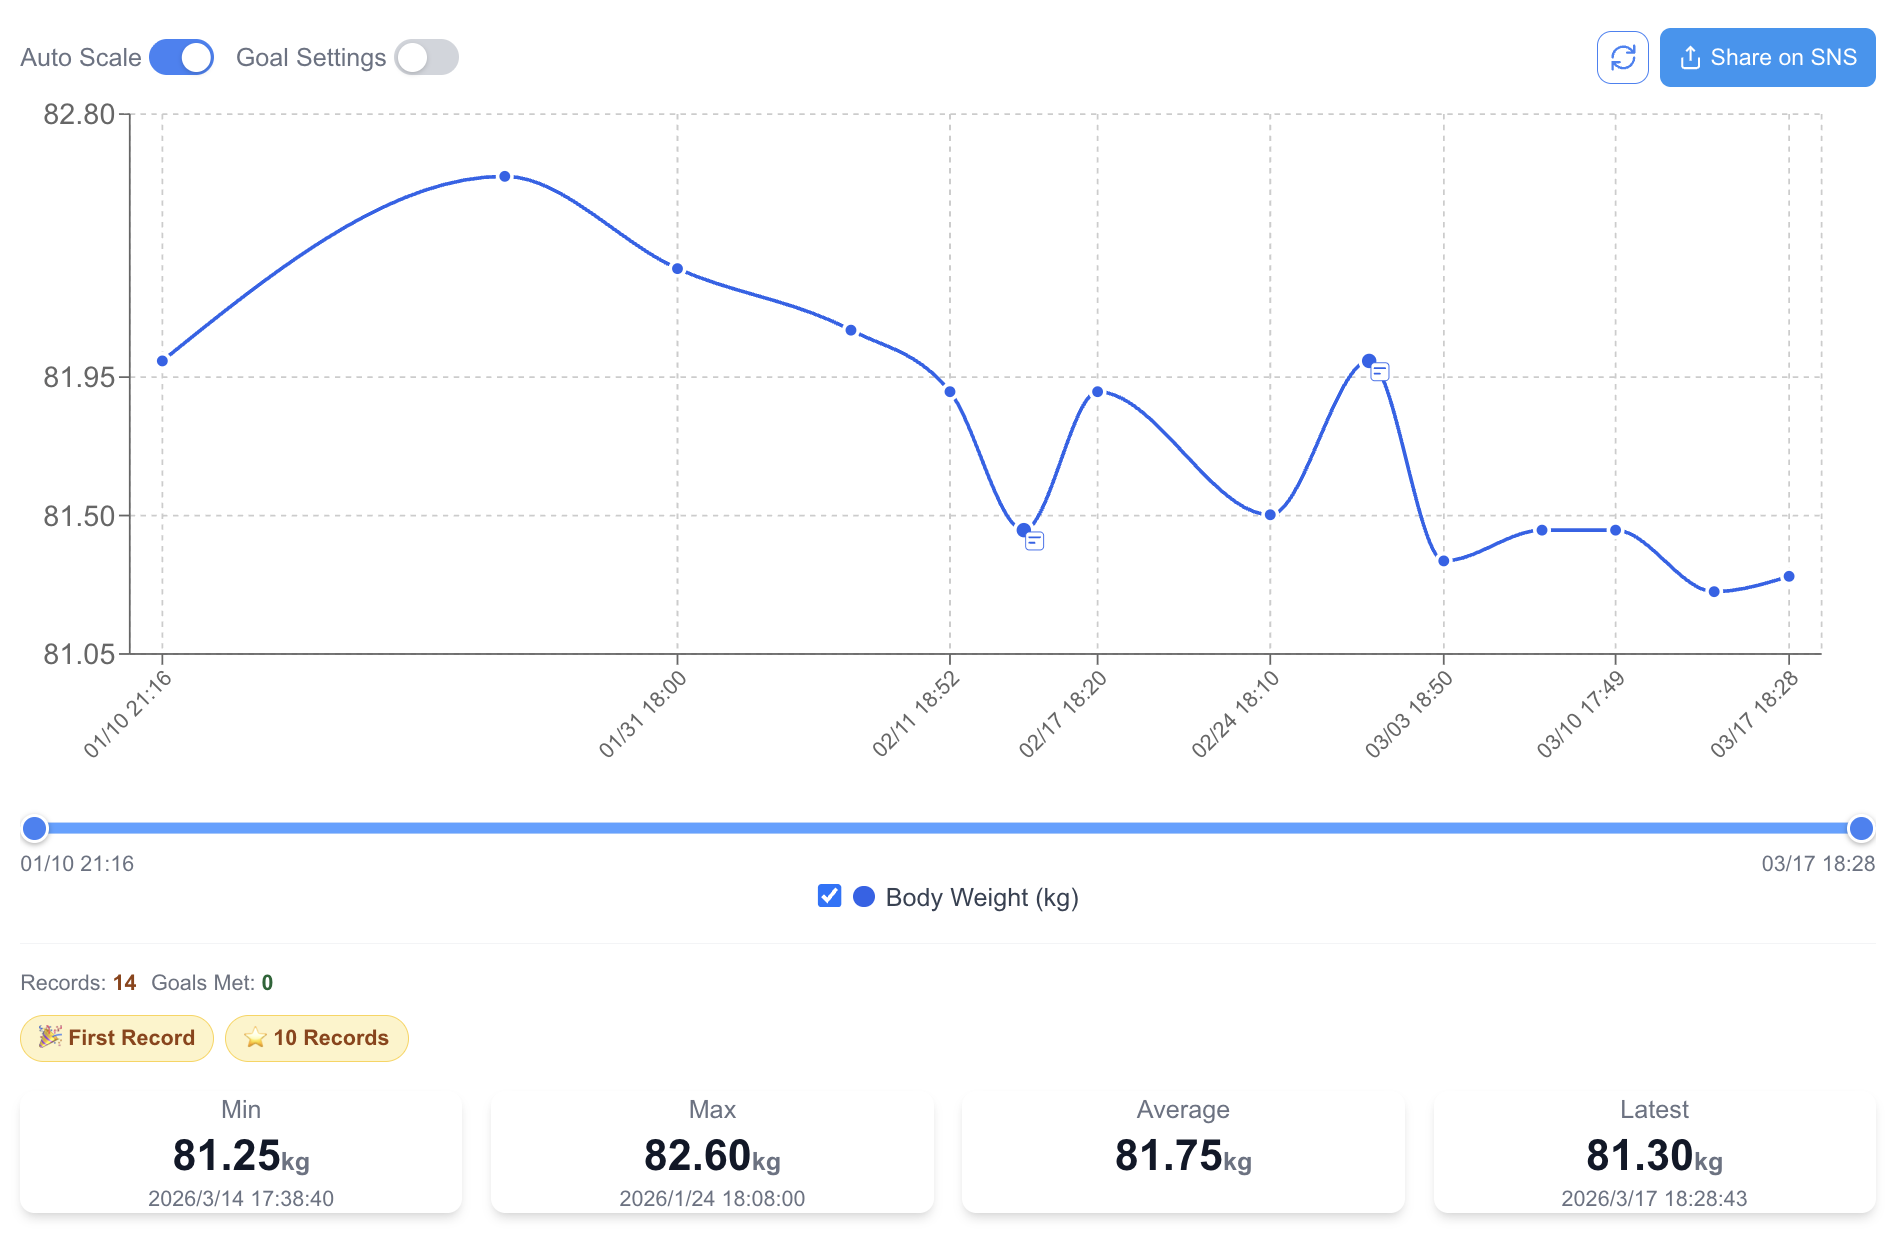The image size is (1904, 1236).
Task: Select the highest data point on the chart
Action: [505, 177]
